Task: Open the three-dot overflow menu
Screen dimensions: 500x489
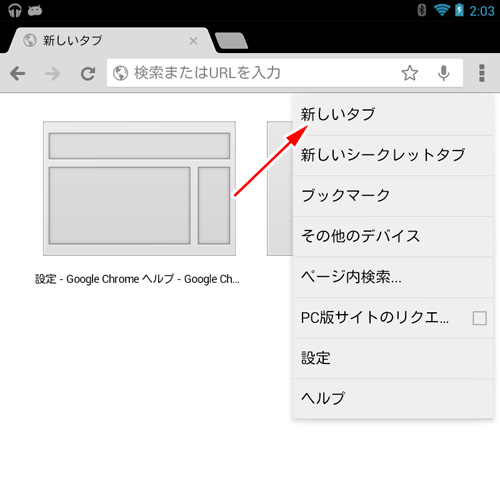Action: tap(482, 73)
